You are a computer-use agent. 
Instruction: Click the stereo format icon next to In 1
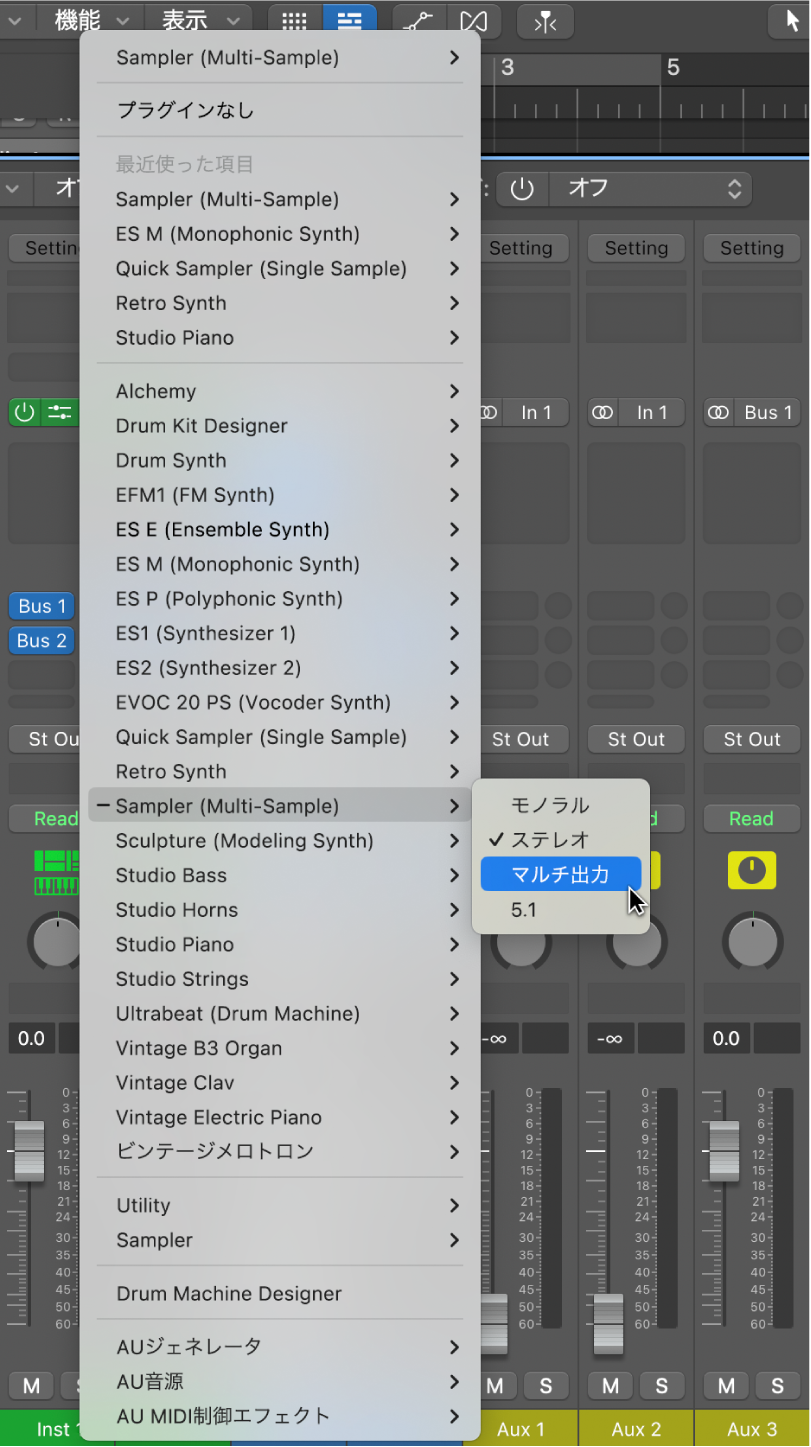[603, 412]
